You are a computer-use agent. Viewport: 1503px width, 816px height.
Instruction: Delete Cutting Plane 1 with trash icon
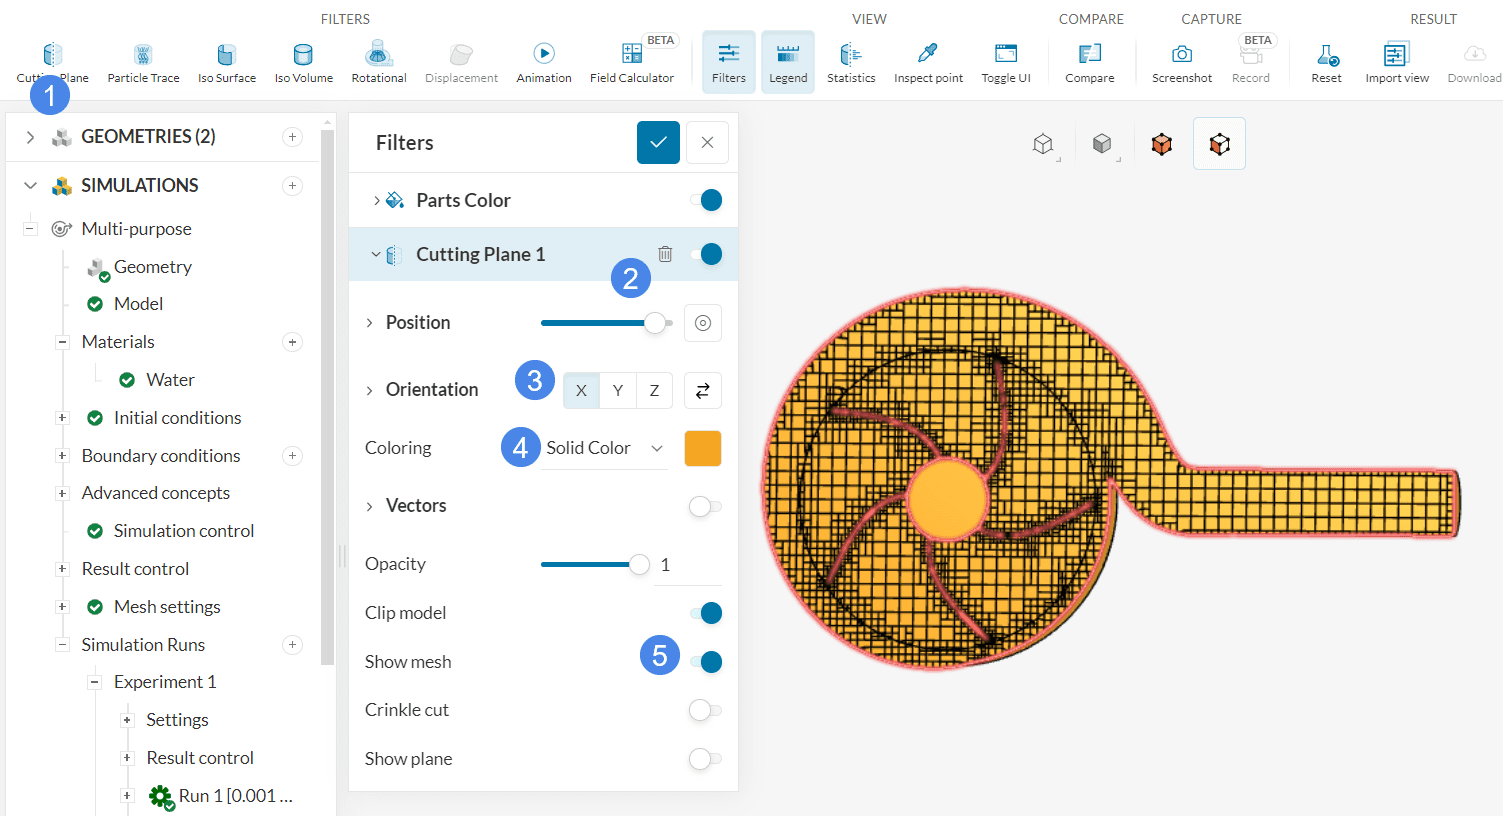(x=665, y=254)
